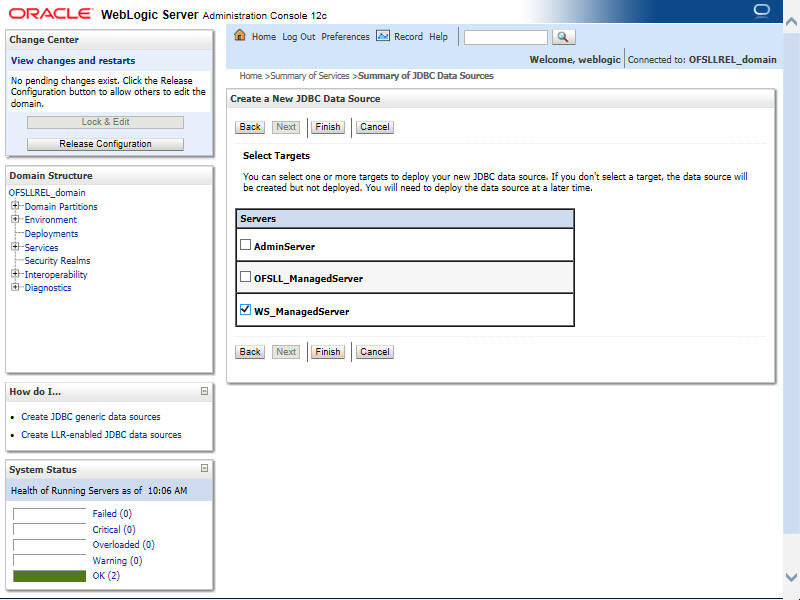Click the bottom Finish button
Screen dimensions: 800x600
click(328, 352)
